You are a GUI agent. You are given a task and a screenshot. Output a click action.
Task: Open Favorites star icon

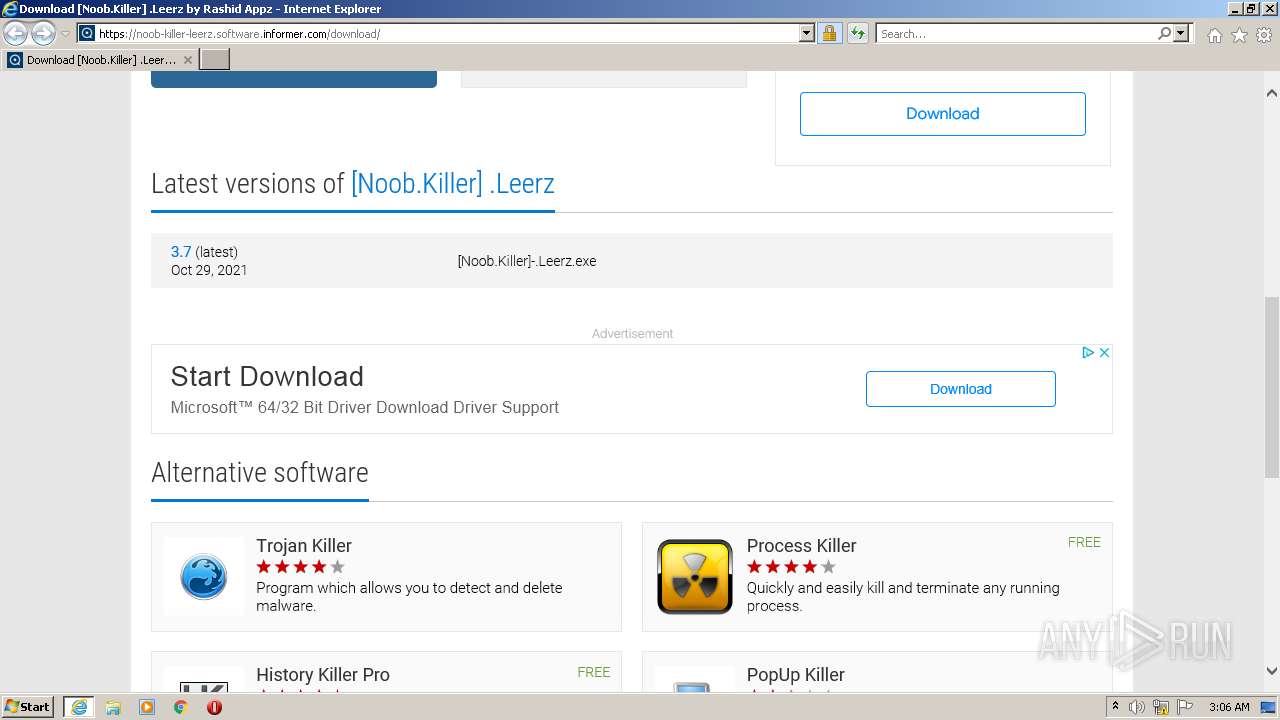coord(1239,35)
